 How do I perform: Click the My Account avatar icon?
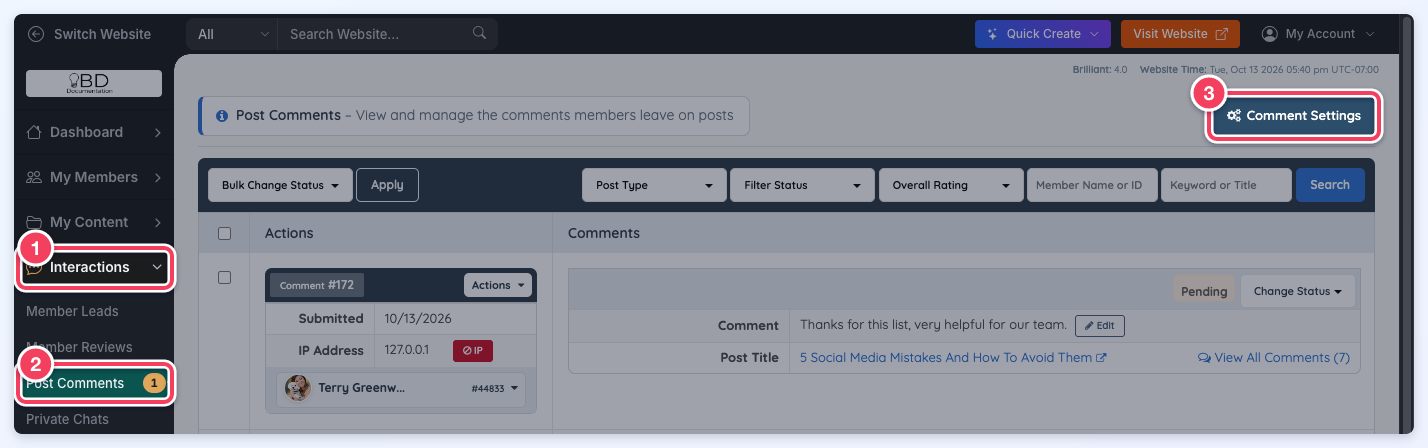click(1270, 34)
